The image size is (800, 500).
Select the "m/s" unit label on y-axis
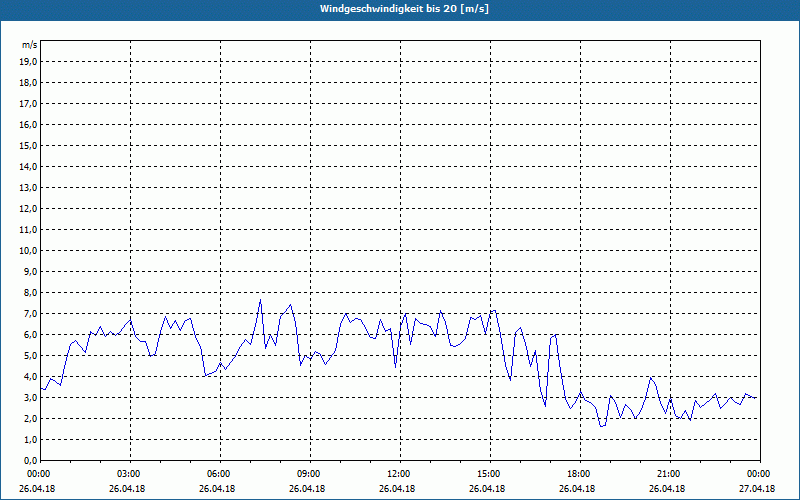[29, 45]
